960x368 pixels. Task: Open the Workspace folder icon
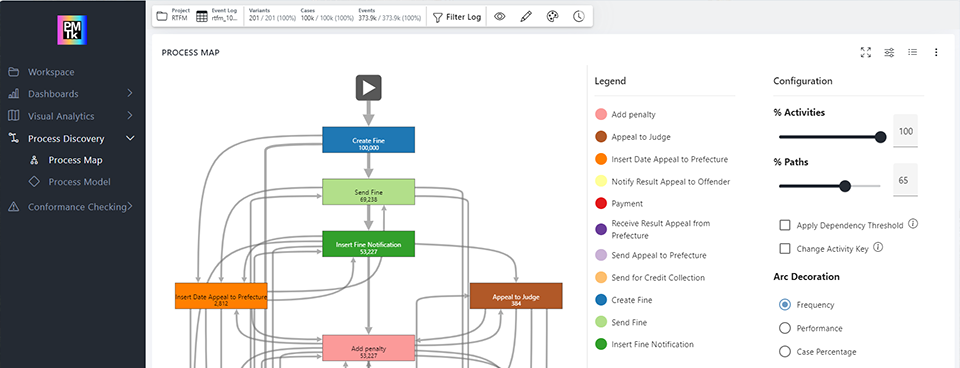tap(13, 72)
